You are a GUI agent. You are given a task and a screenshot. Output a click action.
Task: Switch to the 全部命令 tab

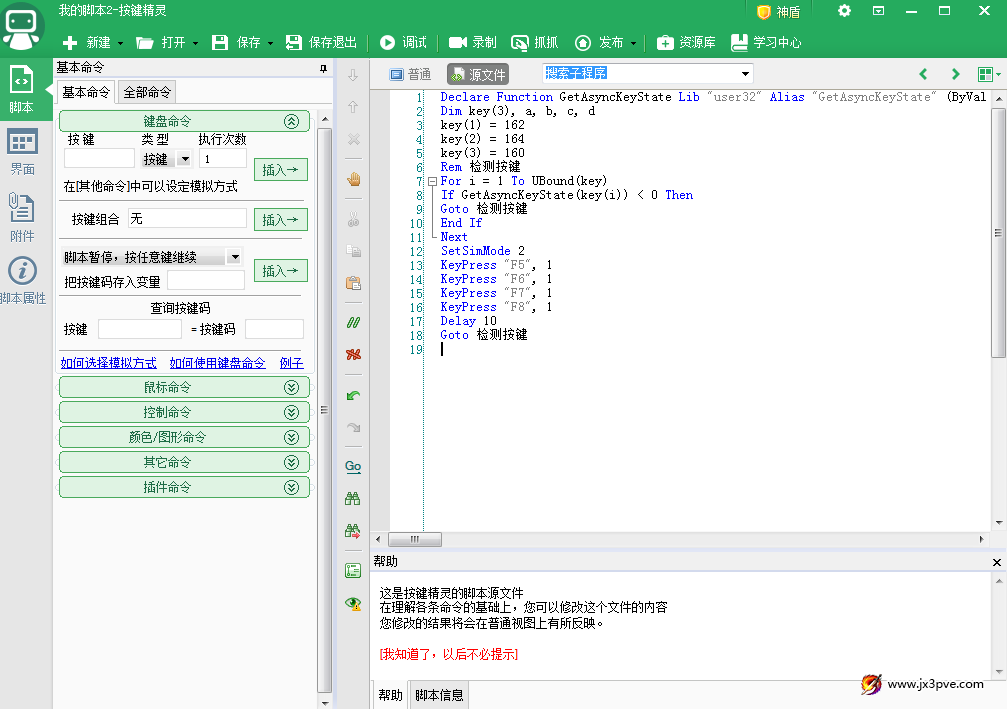click(147, 92)
